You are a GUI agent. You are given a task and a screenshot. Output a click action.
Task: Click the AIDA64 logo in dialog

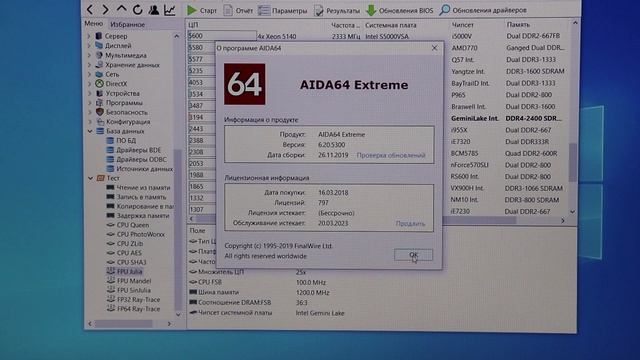244,84
